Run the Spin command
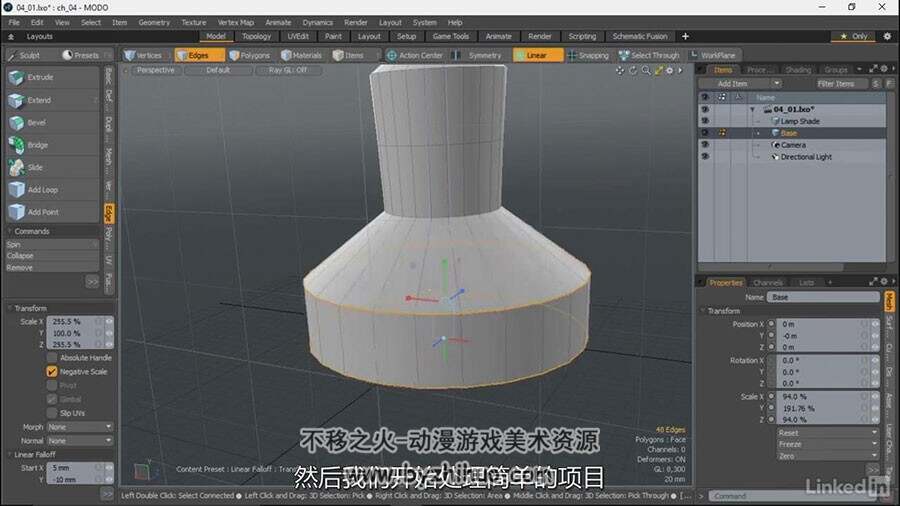Screen dimensions: 900x506 [52, 244]
